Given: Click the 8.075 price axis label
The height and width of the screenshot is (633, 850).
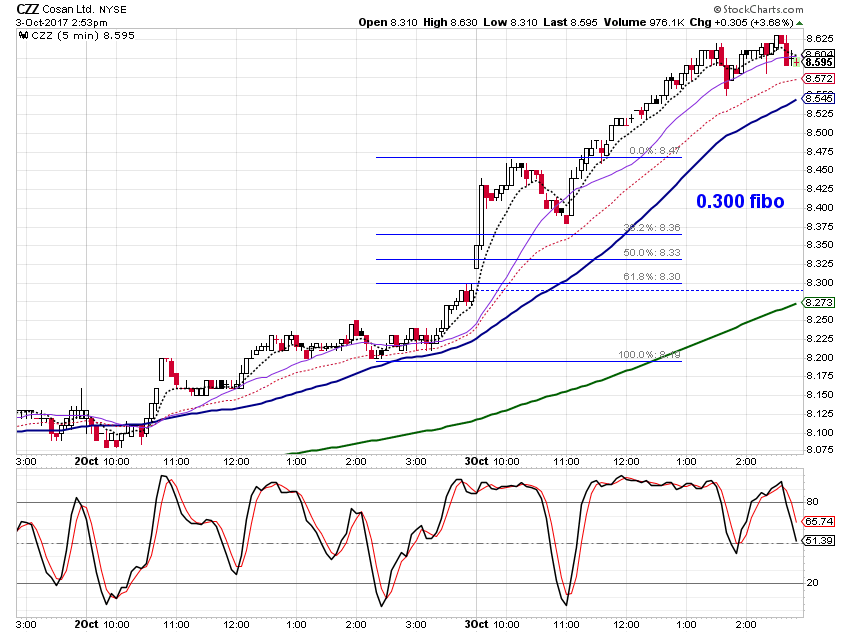Looking at the screenshot, I should point(820,450).
